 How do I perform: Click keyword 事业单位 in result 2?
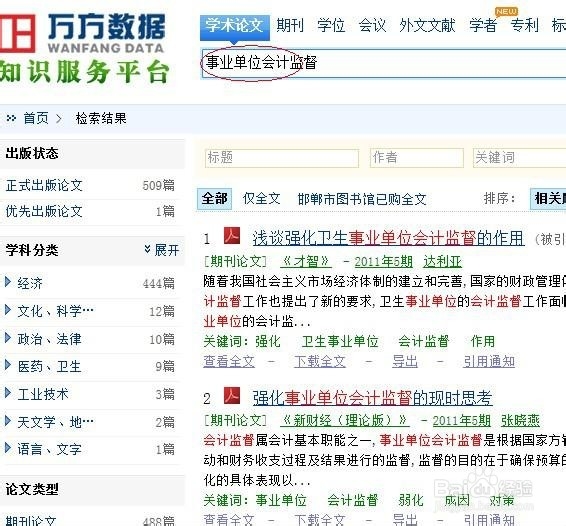281,500
